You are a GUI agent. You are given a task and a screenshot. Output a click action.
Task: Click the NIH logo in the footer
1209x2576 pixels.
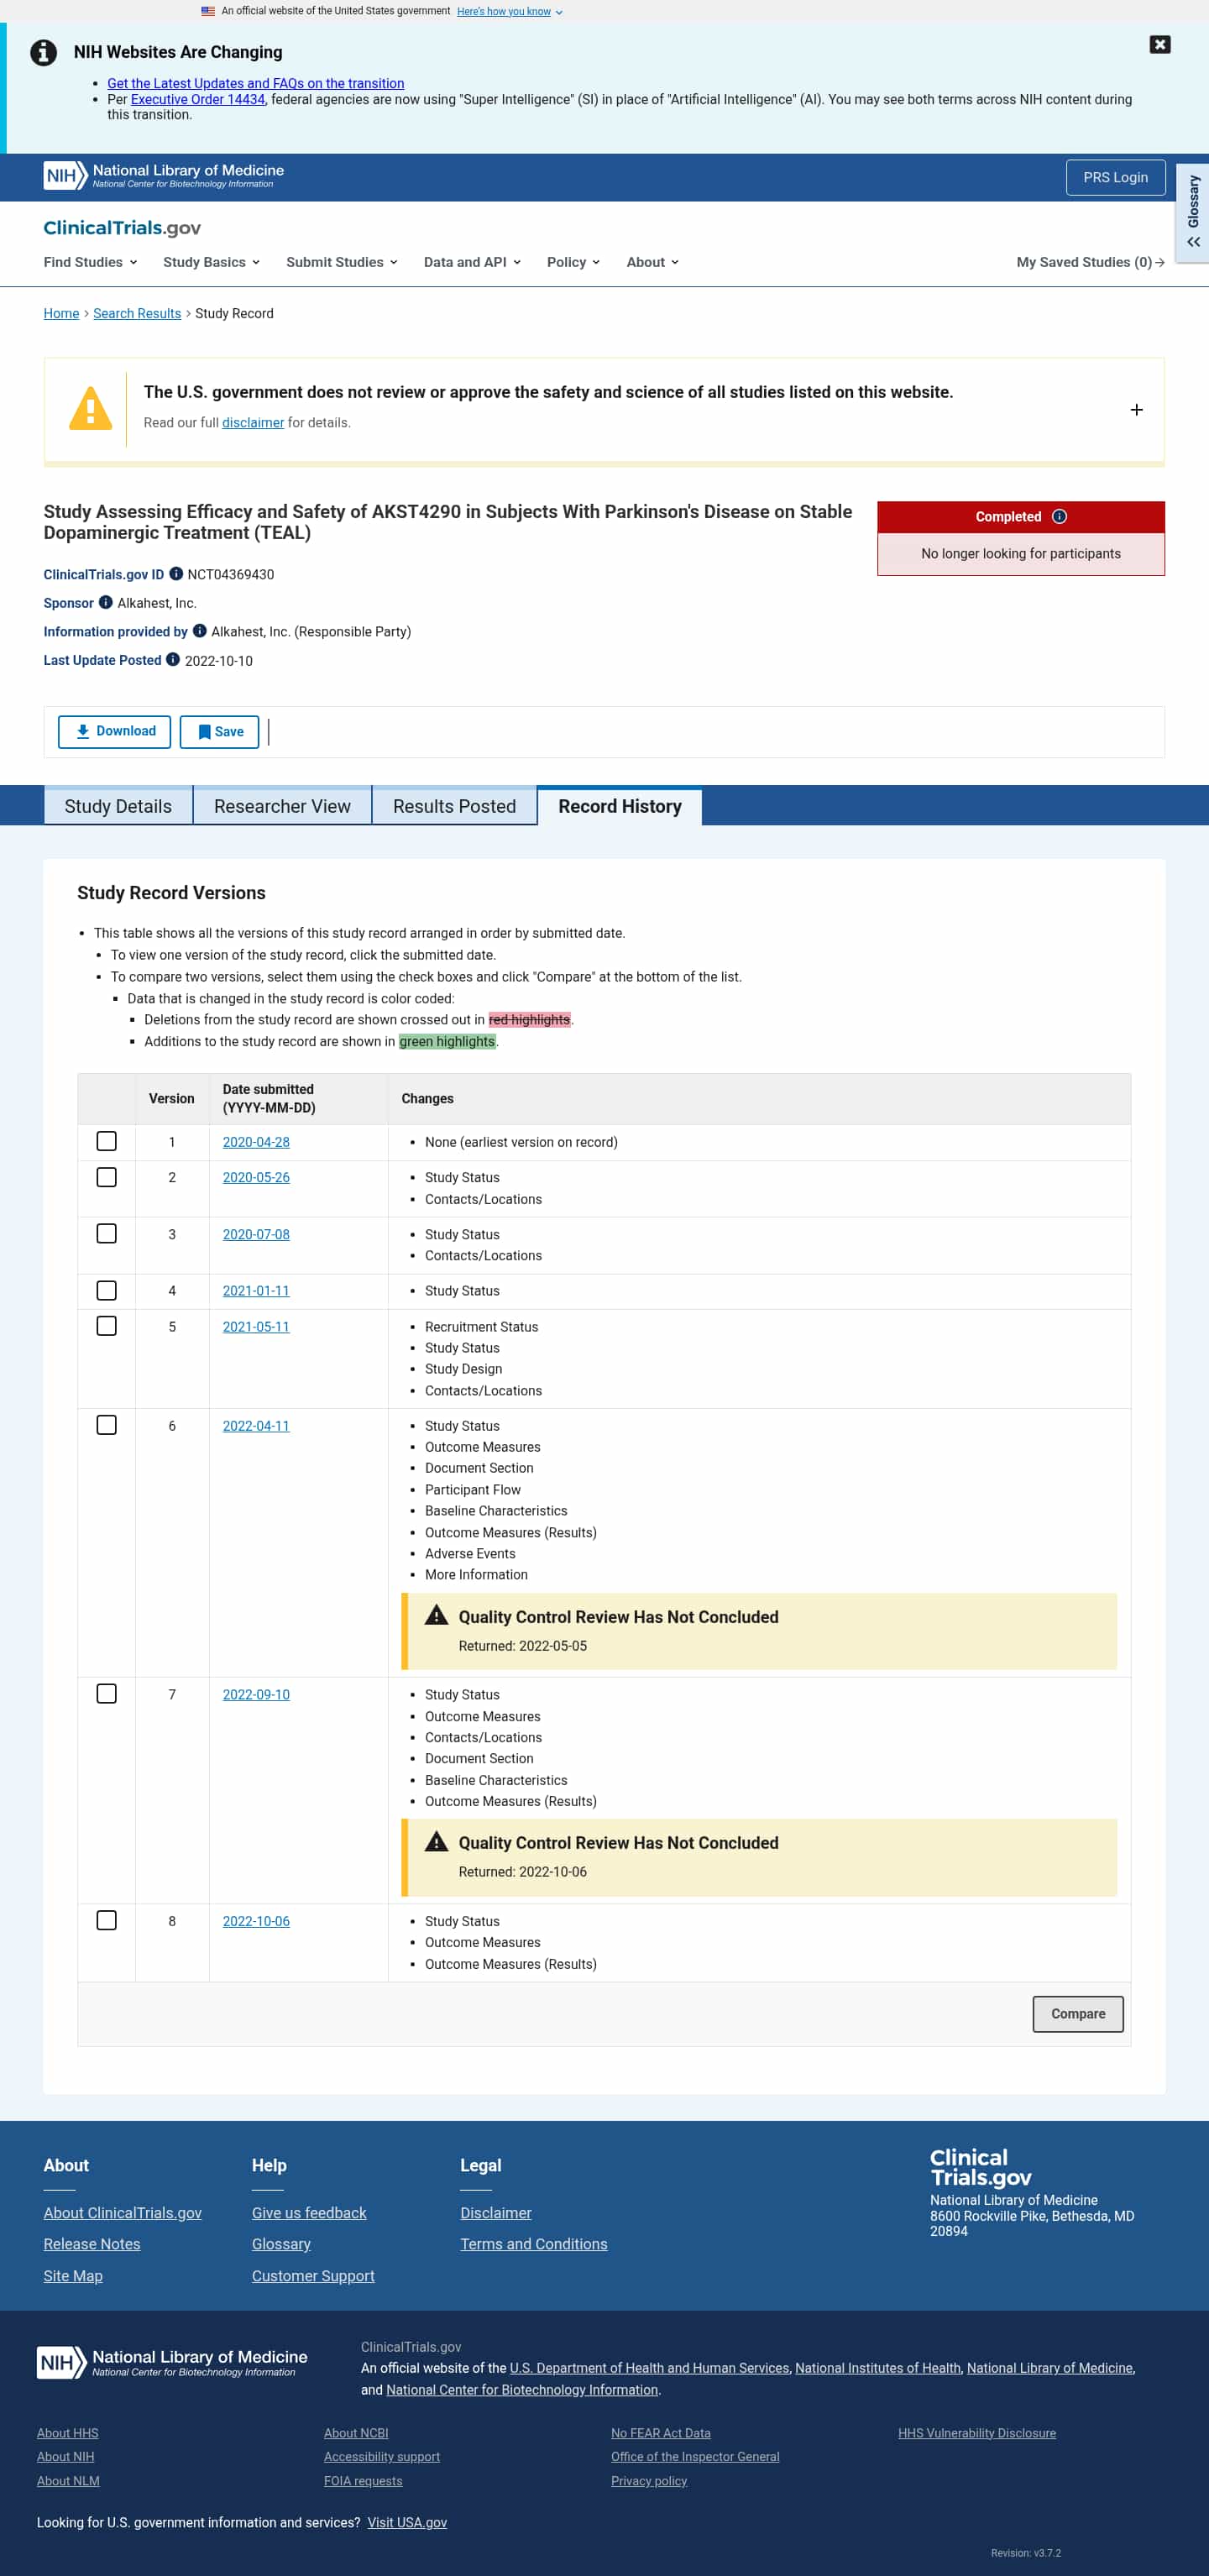[172, 2362]
